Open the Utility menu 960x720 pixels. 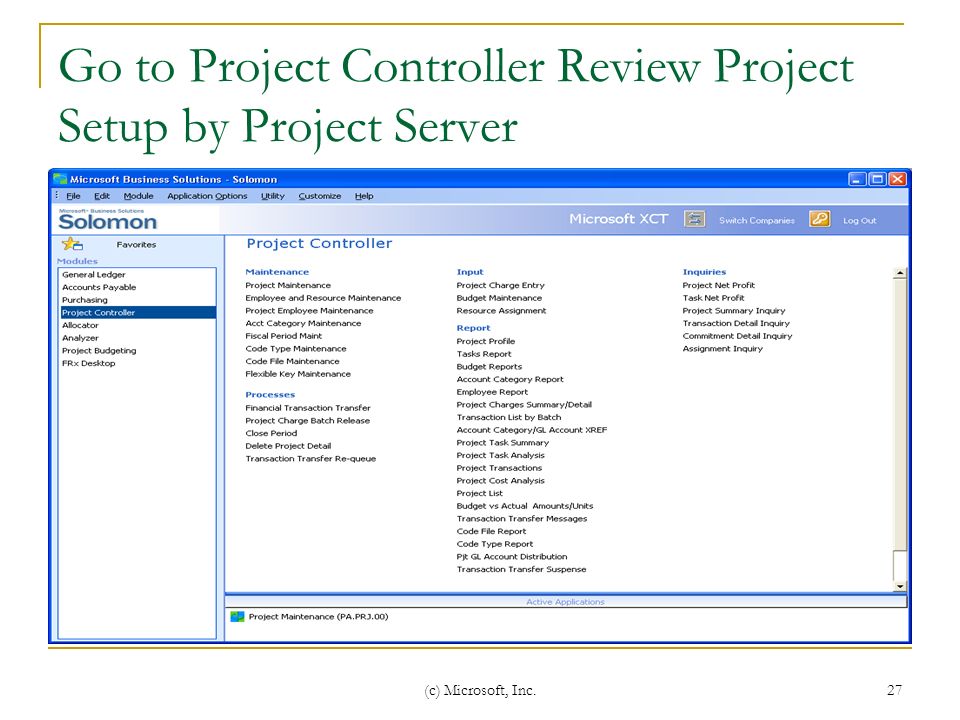click(272, 196)
